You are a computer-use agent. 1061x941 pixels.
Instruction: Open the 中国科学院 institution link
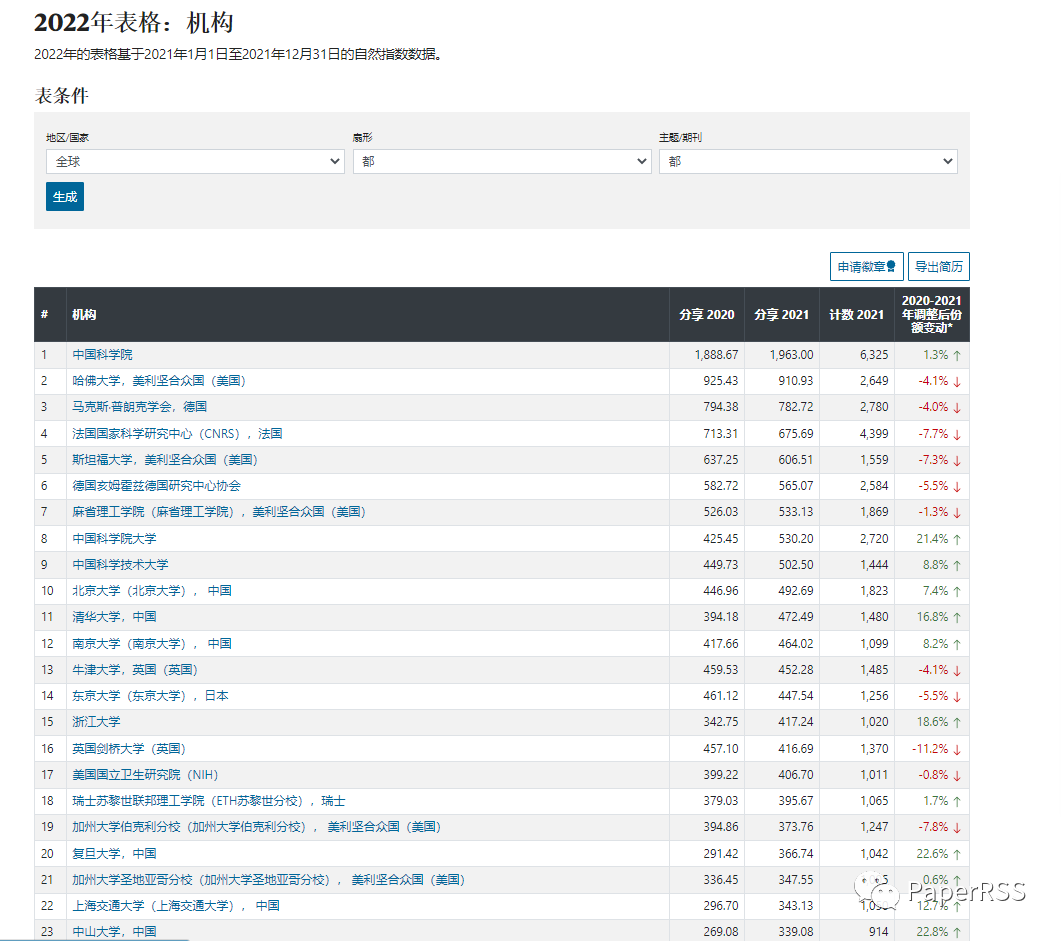coord(102,354)
